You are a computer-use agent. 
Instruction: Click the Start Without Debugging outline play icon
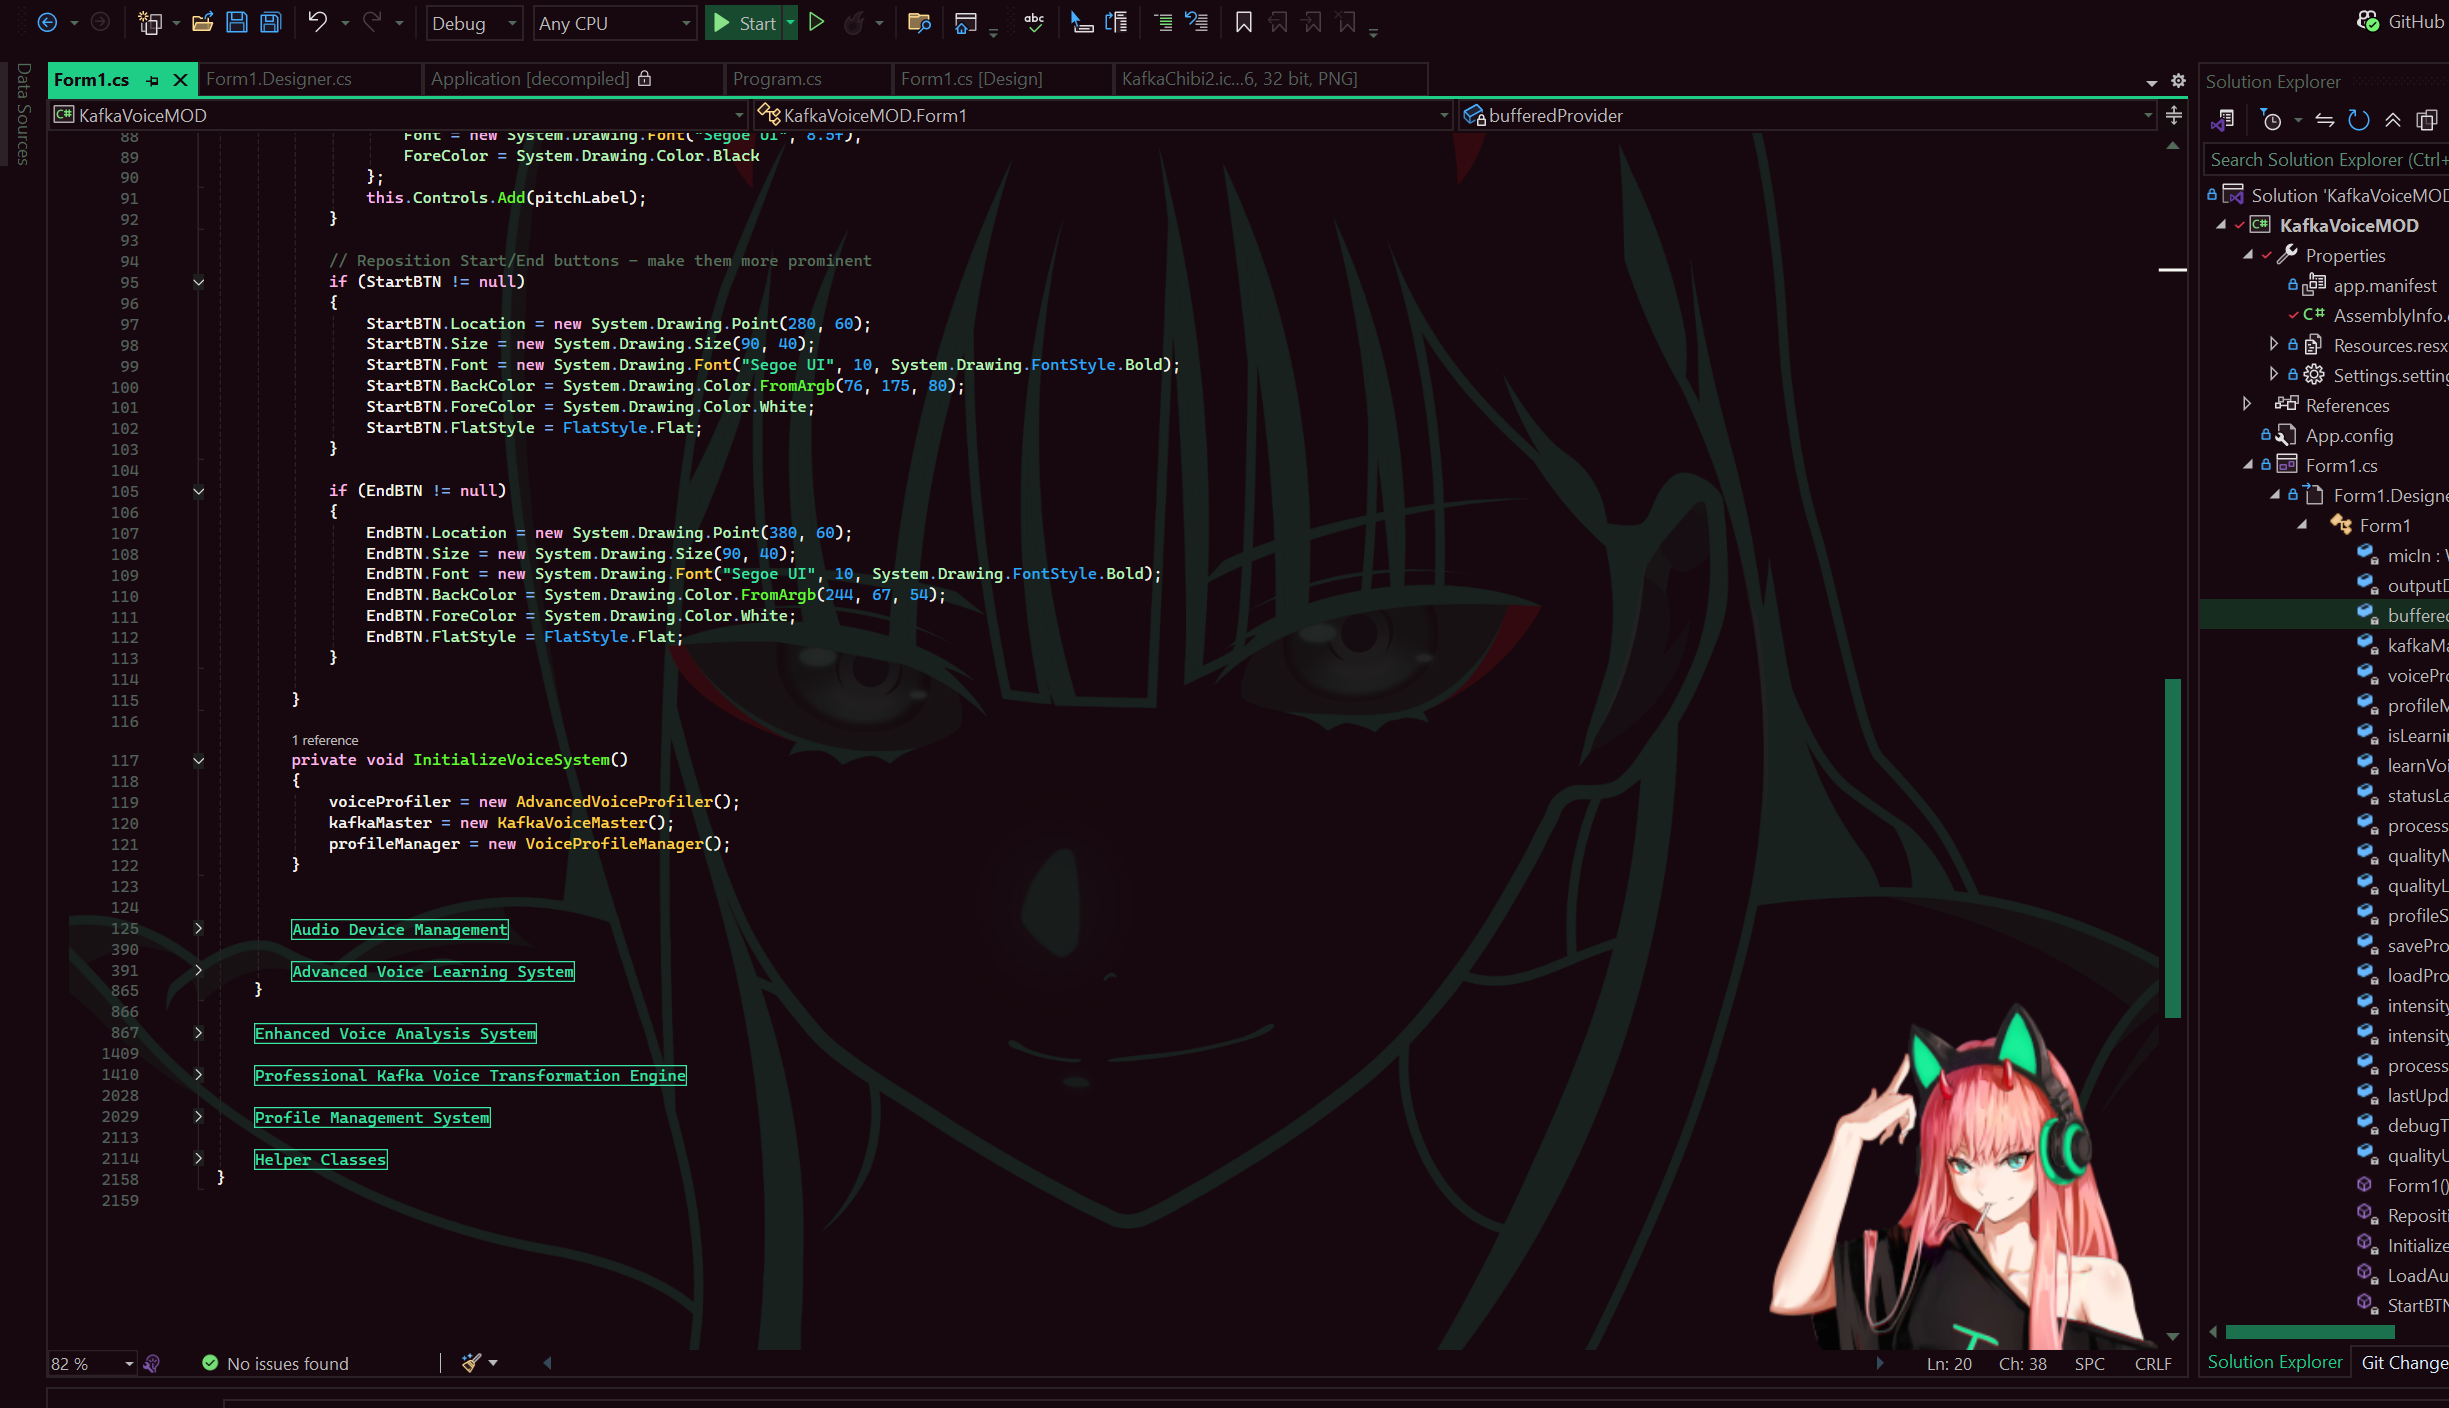(816, 22)
